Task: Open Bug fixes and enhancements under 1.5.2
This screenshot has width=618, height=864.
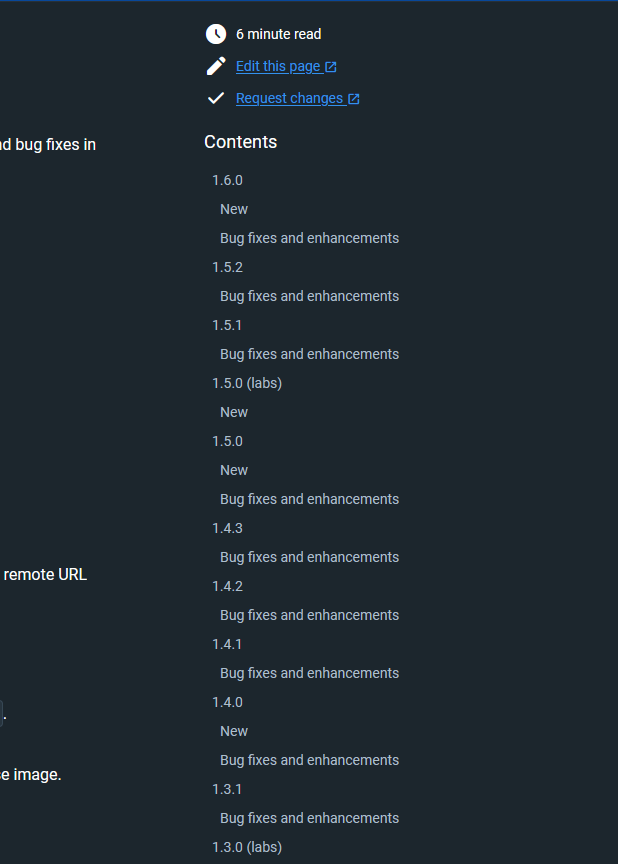Action: (x=309, y=296)
